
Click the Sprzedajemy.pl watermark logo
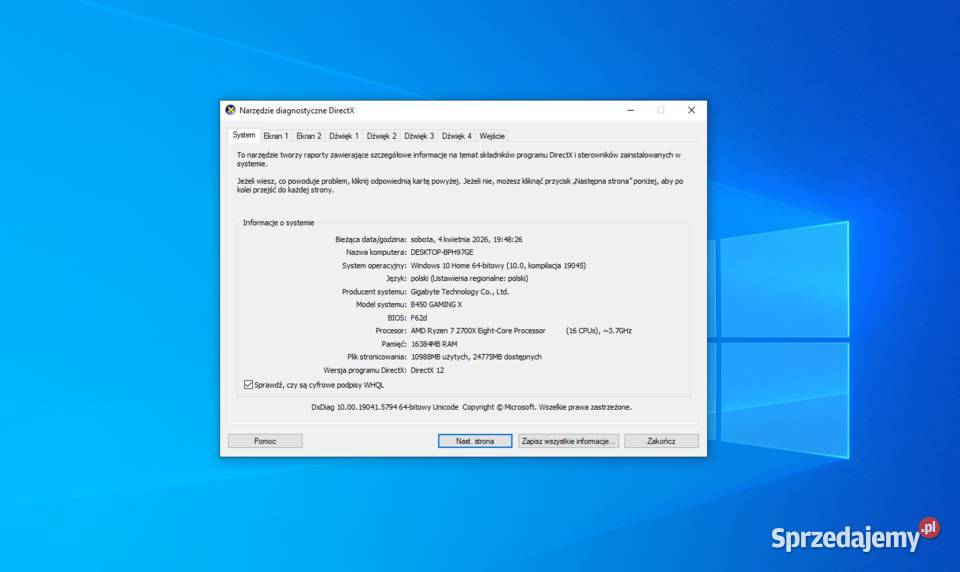[855, 536]
